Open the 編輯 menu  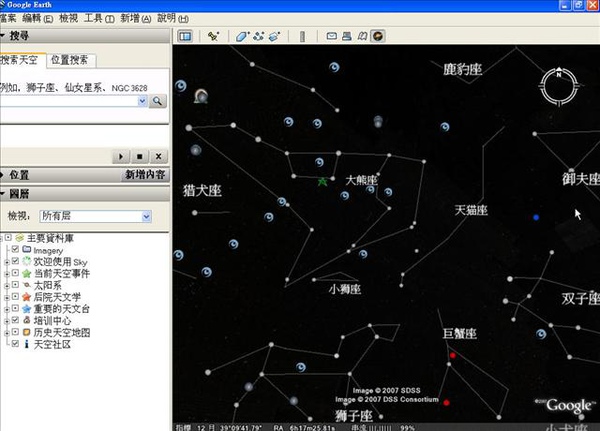coord(38,18)
